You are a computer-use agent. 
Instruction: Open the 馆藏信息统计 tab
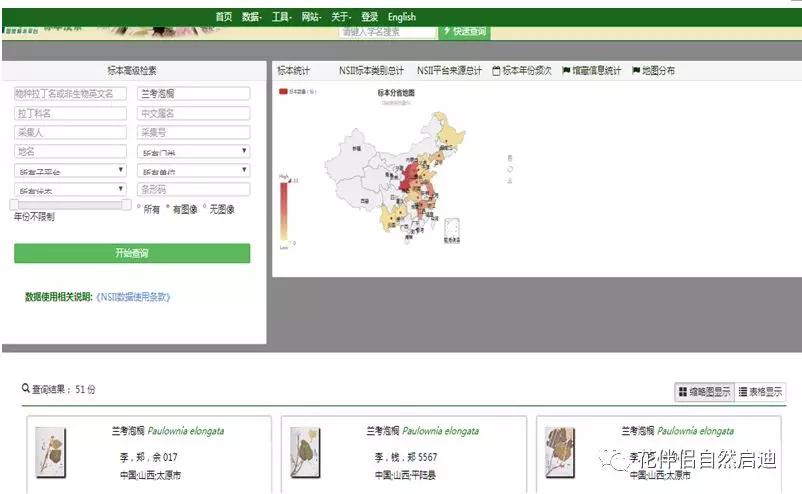(x=592, y=71)
